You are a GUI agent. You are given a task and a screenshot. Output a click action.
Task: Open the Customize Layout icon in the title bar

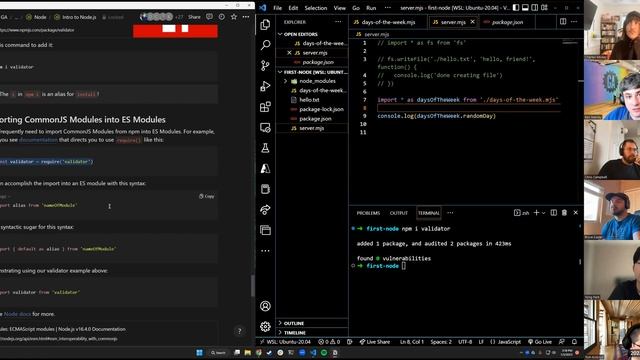[x=544, y=8]
